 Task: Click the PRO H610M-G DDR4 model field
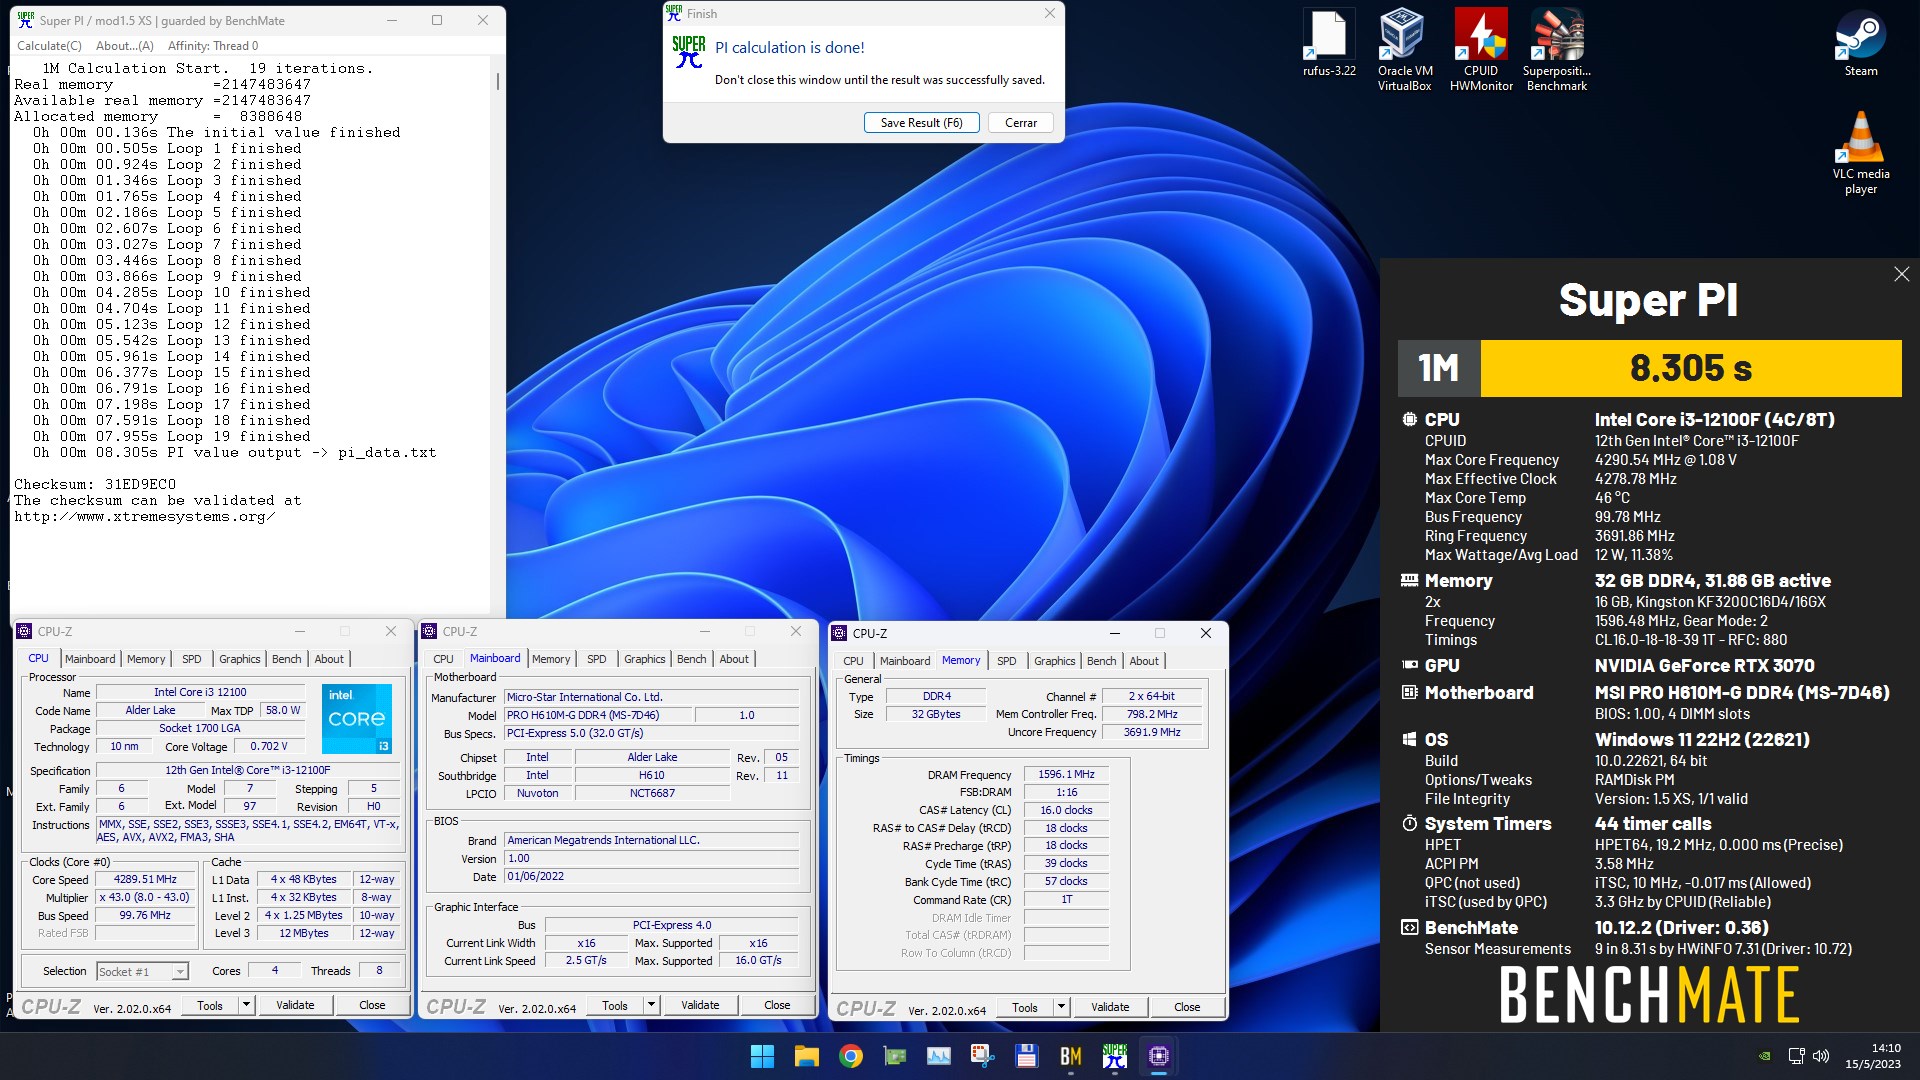click(x=596, y=715)
